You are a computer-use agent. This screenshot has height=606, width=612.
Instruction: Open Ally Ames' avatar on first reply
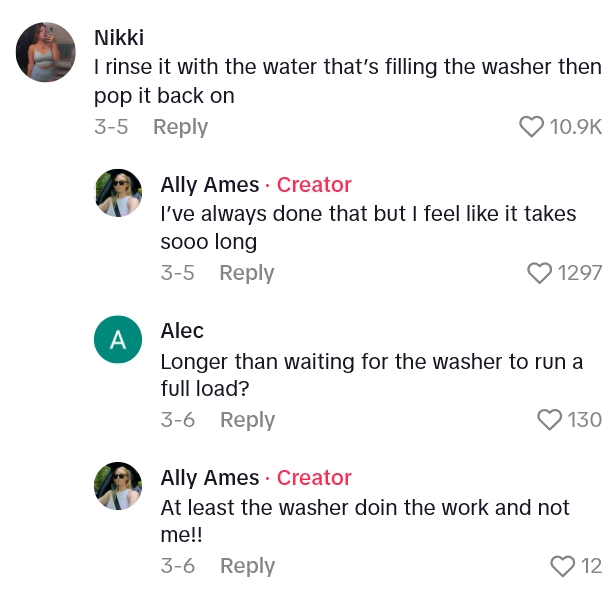118,193
